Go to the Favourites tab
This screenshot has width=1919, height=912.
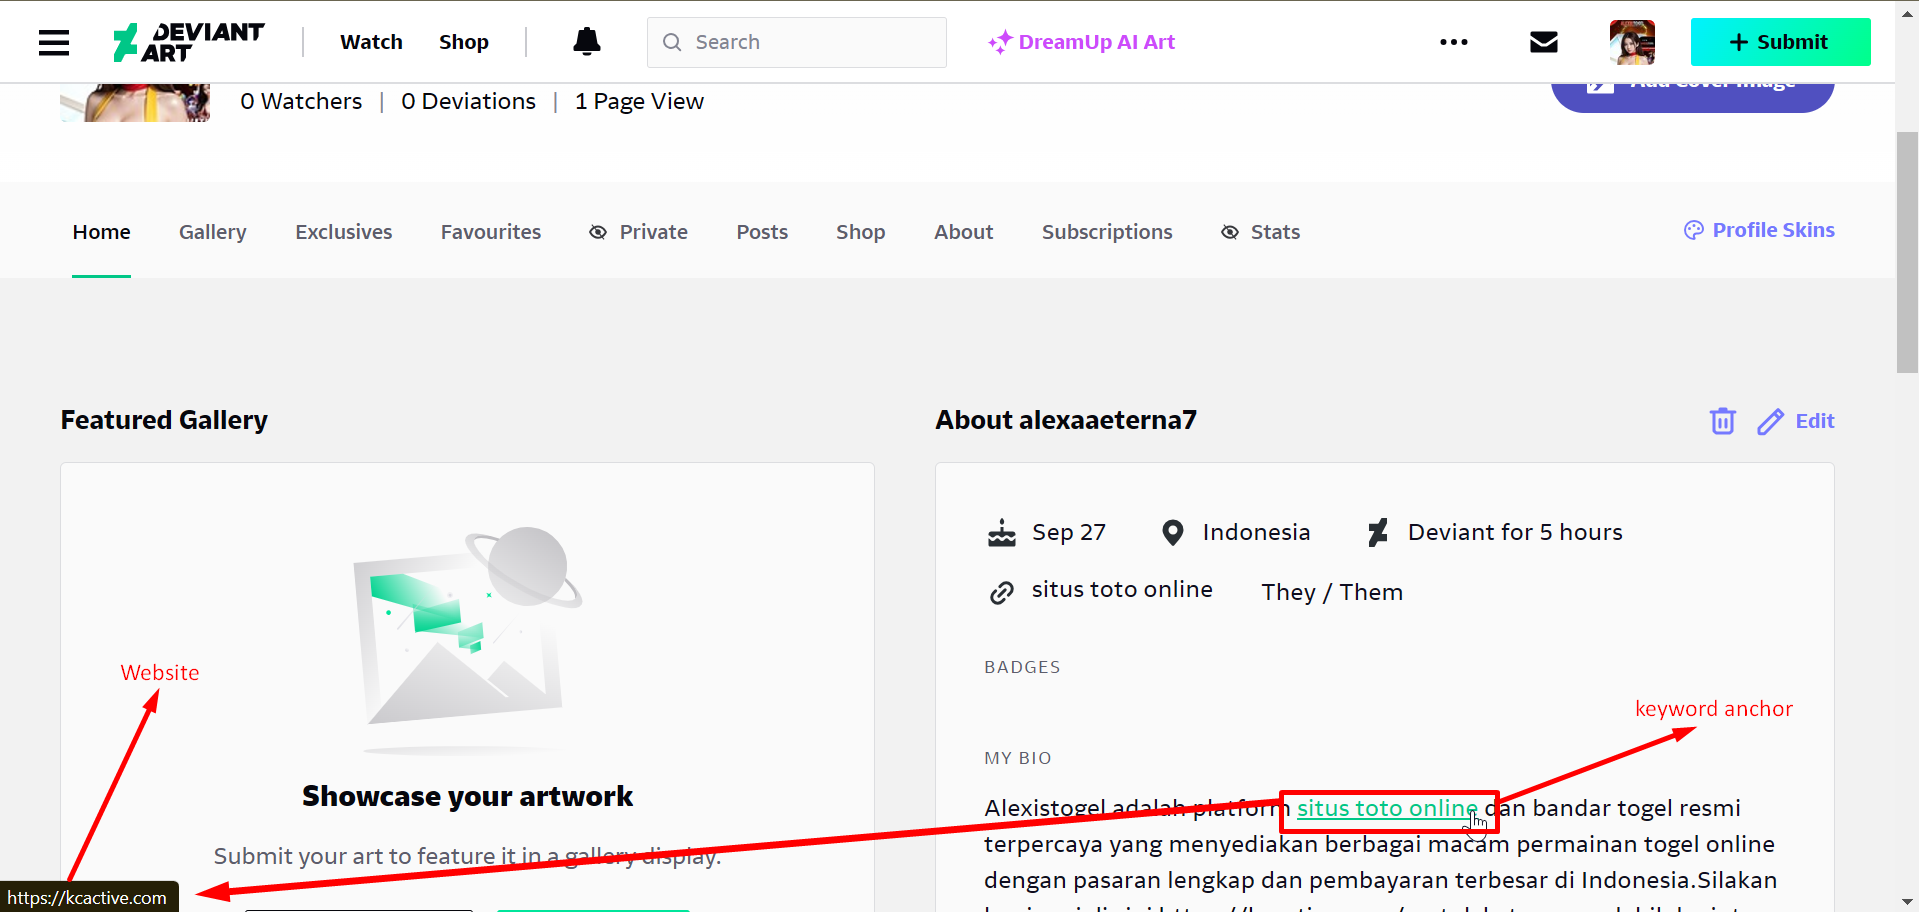click(x=490, y=232)
